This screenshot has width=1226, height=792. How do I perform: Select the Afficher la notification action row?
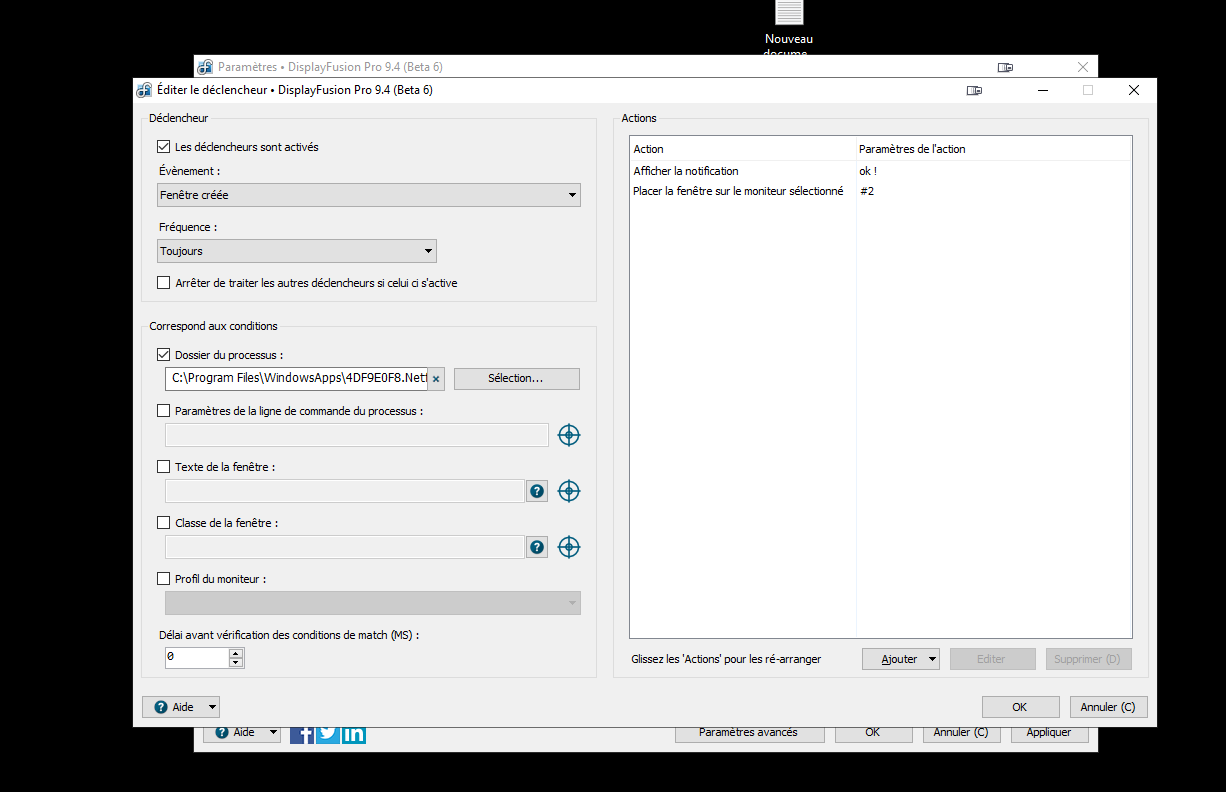click(x=881, y=171)
